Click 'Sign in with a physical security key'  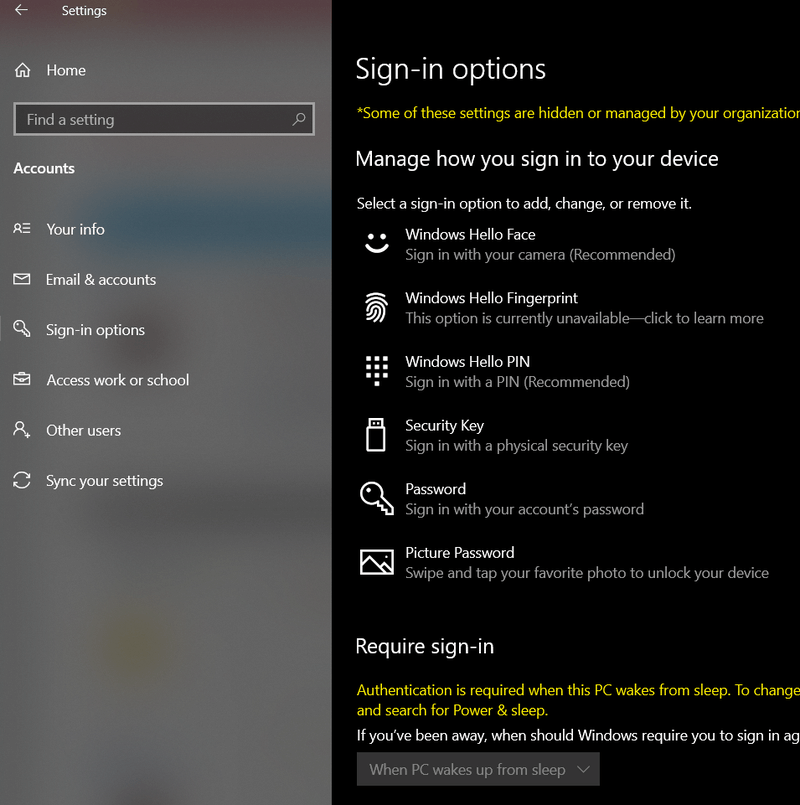[517, 446]
